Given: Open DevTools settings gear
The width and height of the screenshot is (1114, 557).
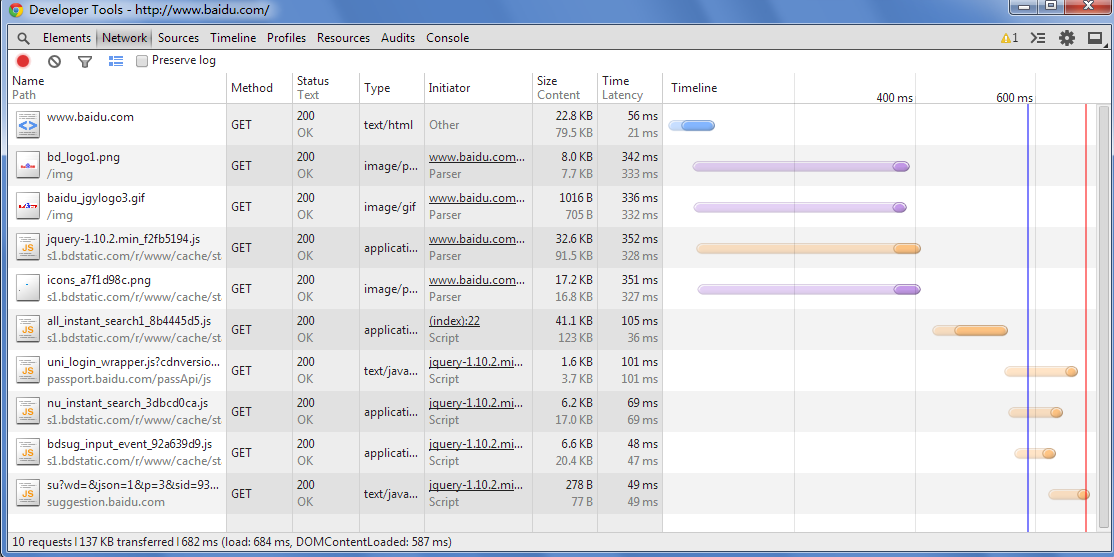Looking at the screenshot, I should (x=1067, y=38).
